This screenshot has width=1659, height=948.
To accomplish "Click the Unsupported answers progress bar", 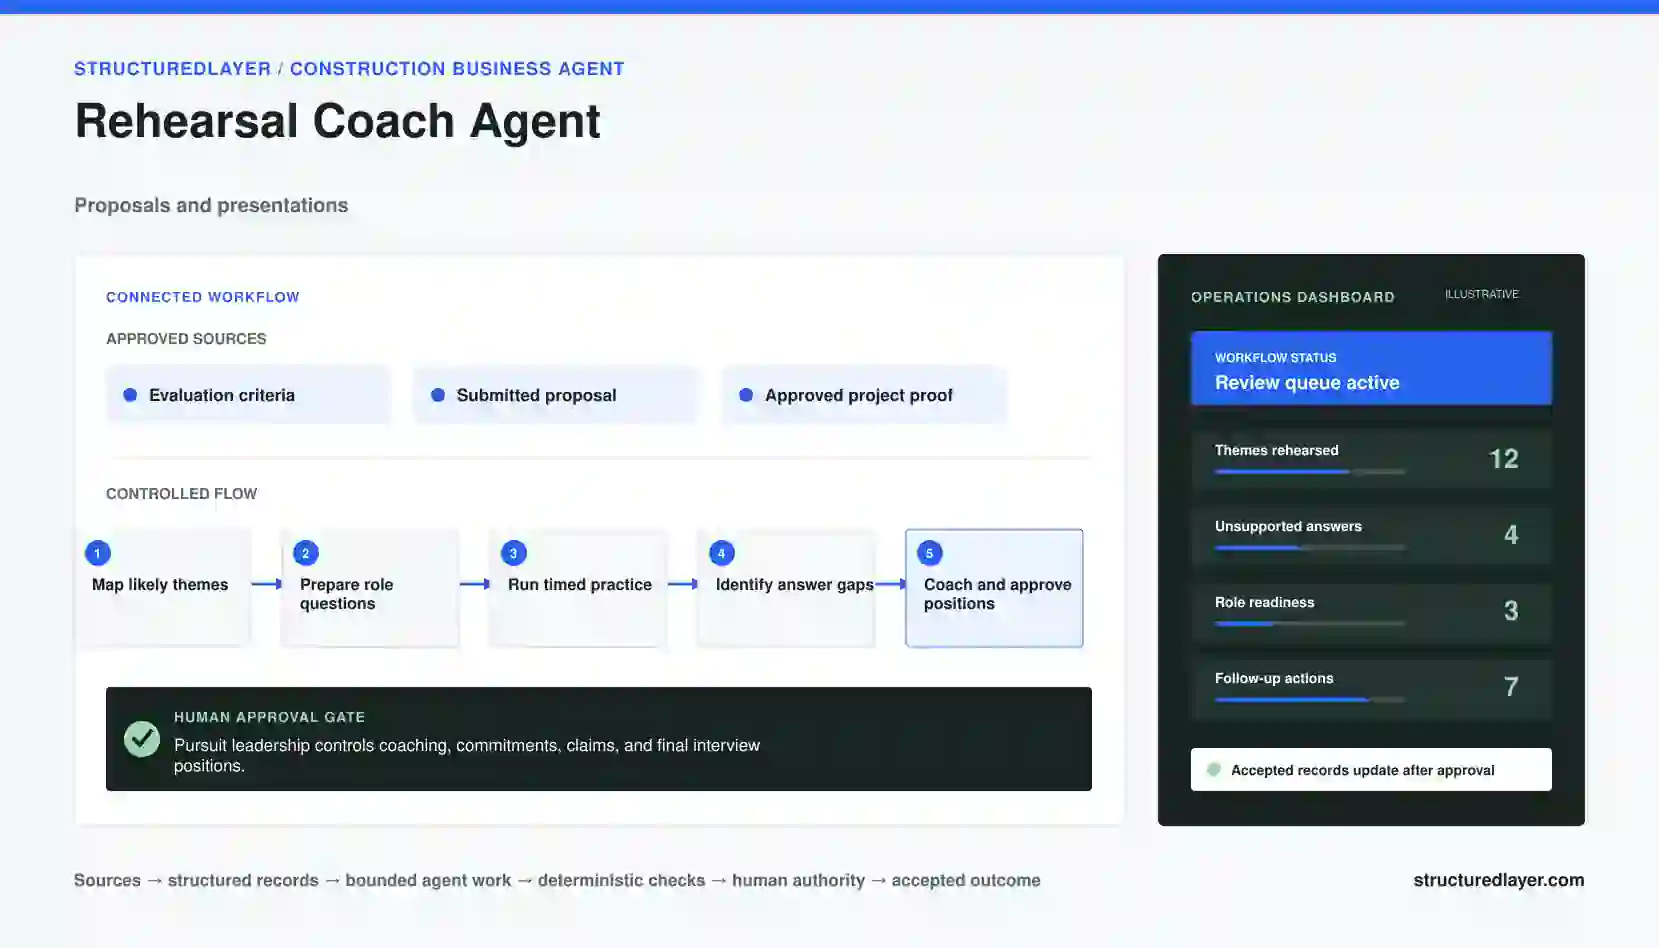I will pyautogui.click(x=1310, y=547).
